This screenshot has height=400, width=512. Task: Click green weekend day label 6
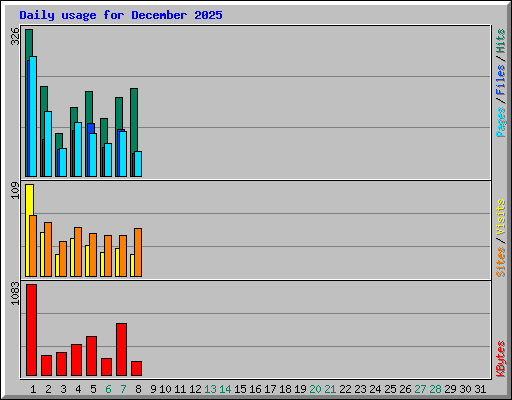tap(108, 389)
